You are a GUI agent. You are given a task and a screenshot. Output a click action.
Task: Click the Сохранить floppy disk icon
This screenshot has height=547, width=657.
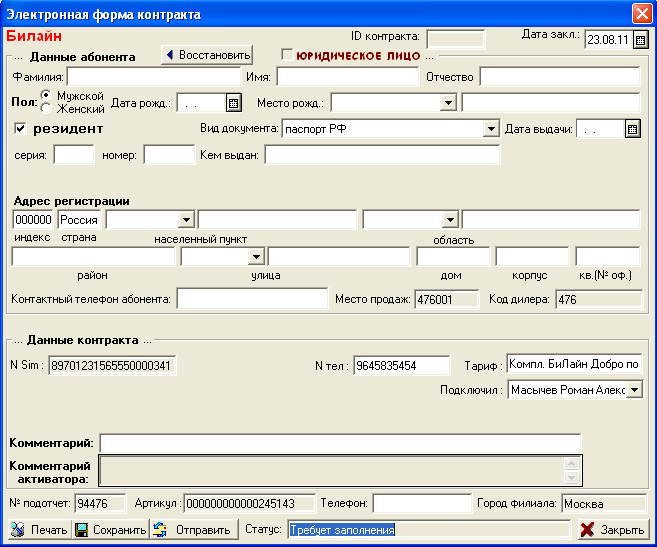pyautogui.click(x=81, y=530)
